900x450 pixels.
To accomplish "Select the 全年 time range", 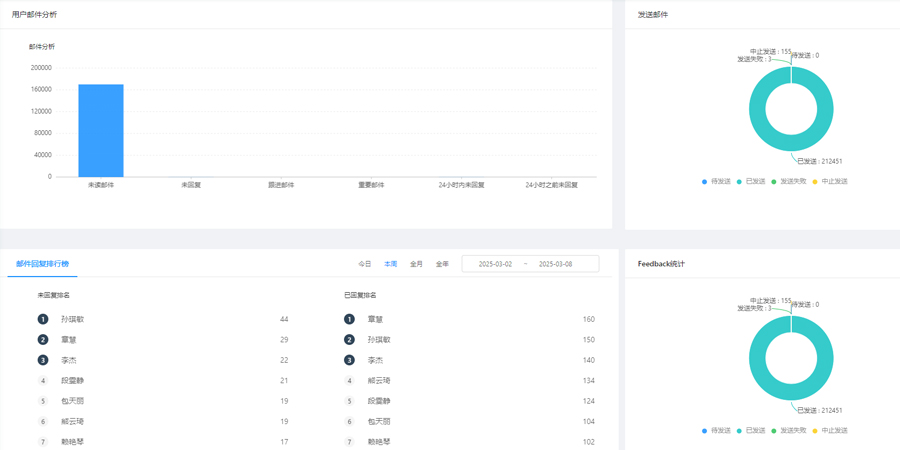I will [442, 264].
